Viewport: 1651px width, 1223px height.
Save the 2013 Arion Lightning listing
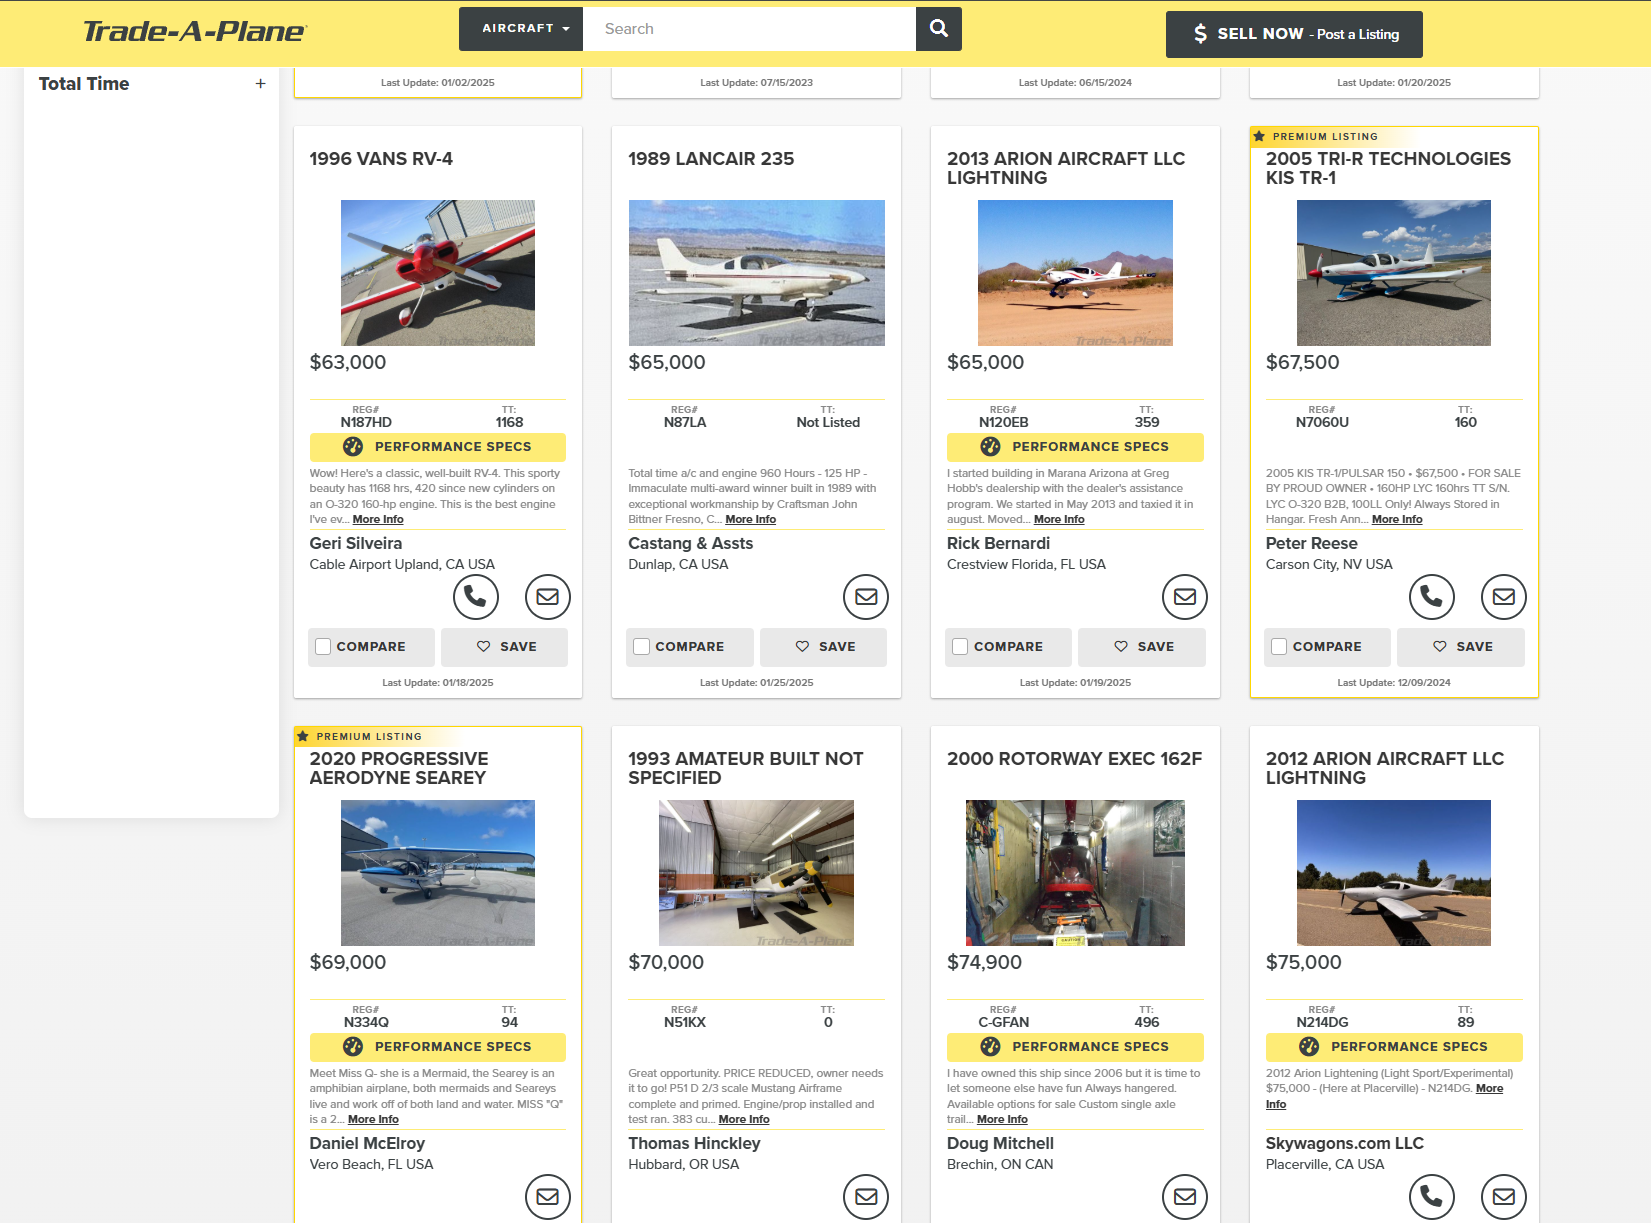[x=1142, y=647]
